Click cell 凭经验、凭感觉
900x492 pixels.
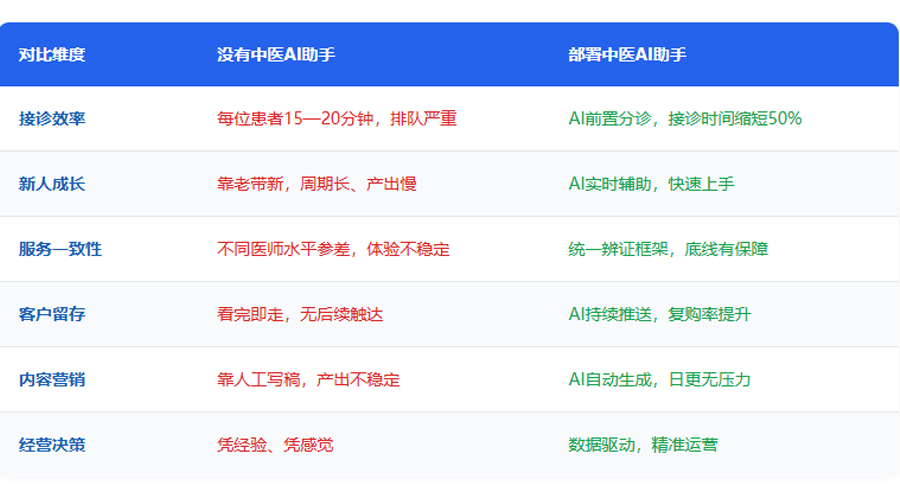click(x=275, y=445)
